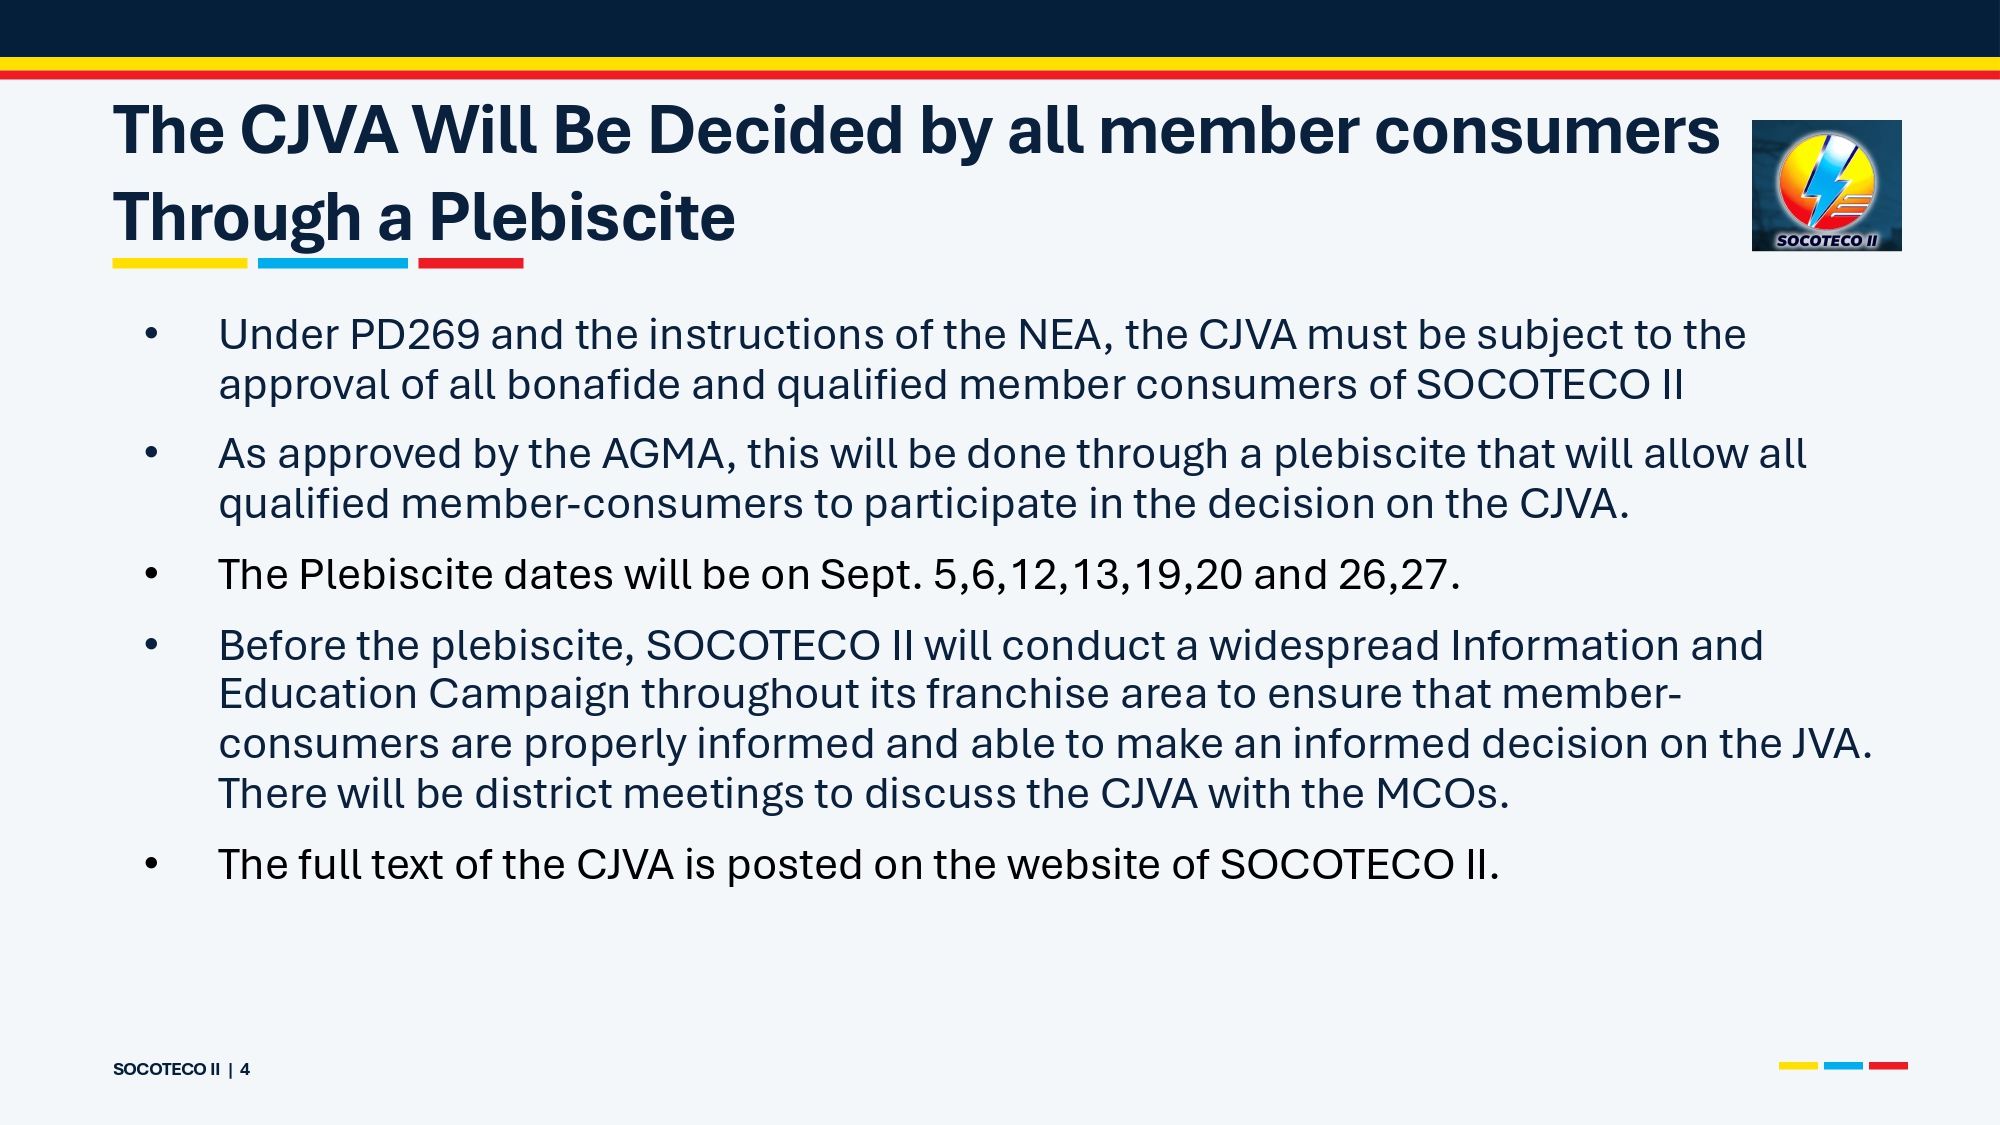The width and height of the screenshot is (2000, 1125).
Task: Click the SOCOTECO II lightning logo
Action: pos(1826,185)
